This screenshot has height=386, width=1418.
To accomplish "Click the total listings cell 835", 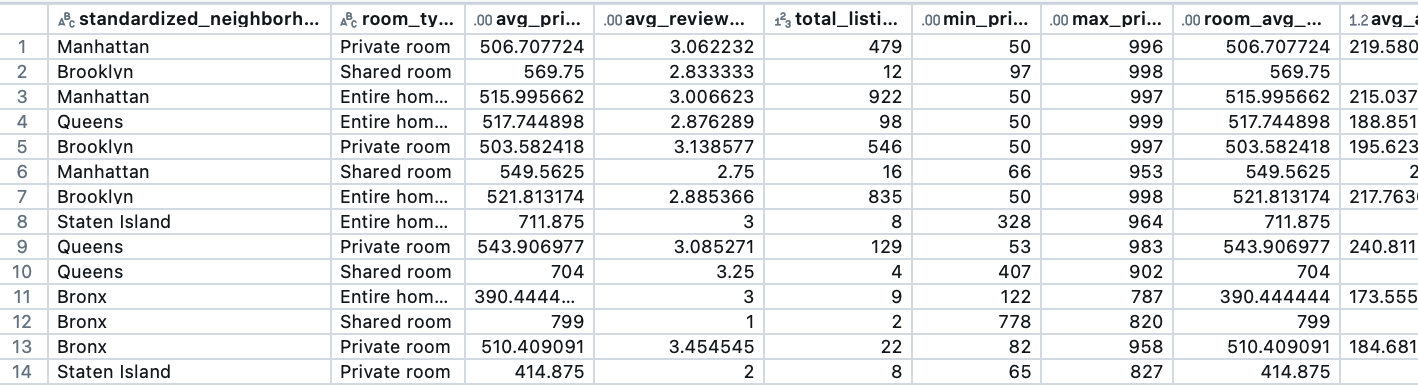I will point(837,197).
